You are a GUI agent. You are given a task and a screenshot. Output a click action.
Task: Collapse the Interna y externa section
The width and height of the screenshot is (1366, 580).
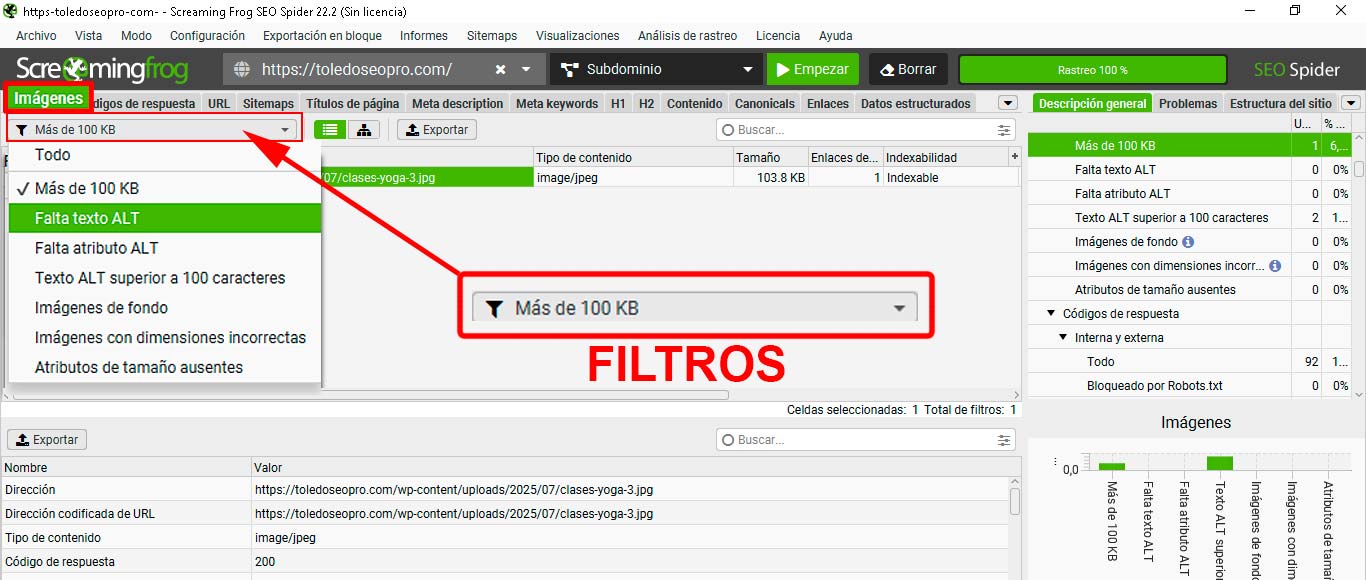pyautogui.click(x=1064, y=337)
